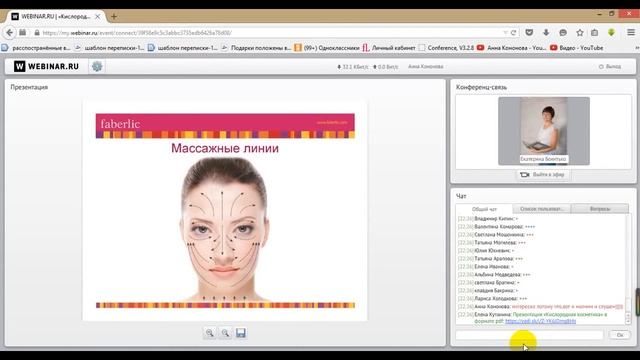The width and height of the screenshot is (640, 360).
Task: Open the Pocket save icon in toolbar
Action: pyautogui.click(x=529, y=33)
